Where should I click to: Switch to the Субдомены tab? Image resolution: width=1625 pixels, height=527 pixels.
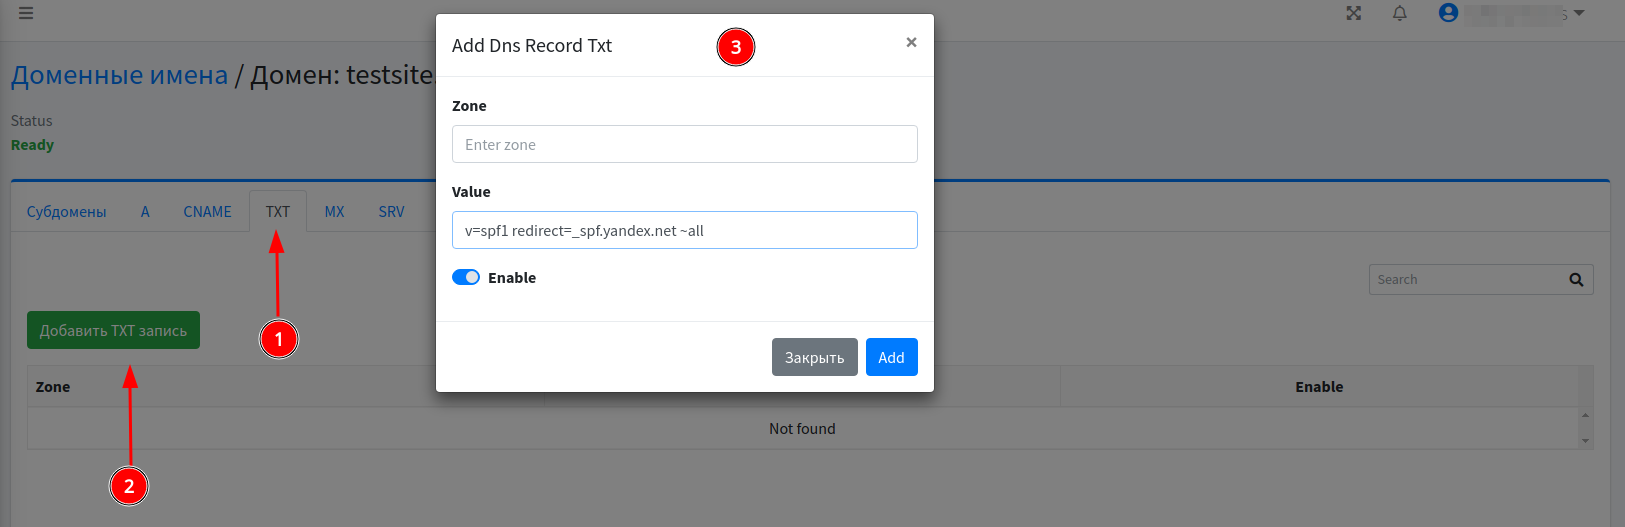tap(66, 212)
